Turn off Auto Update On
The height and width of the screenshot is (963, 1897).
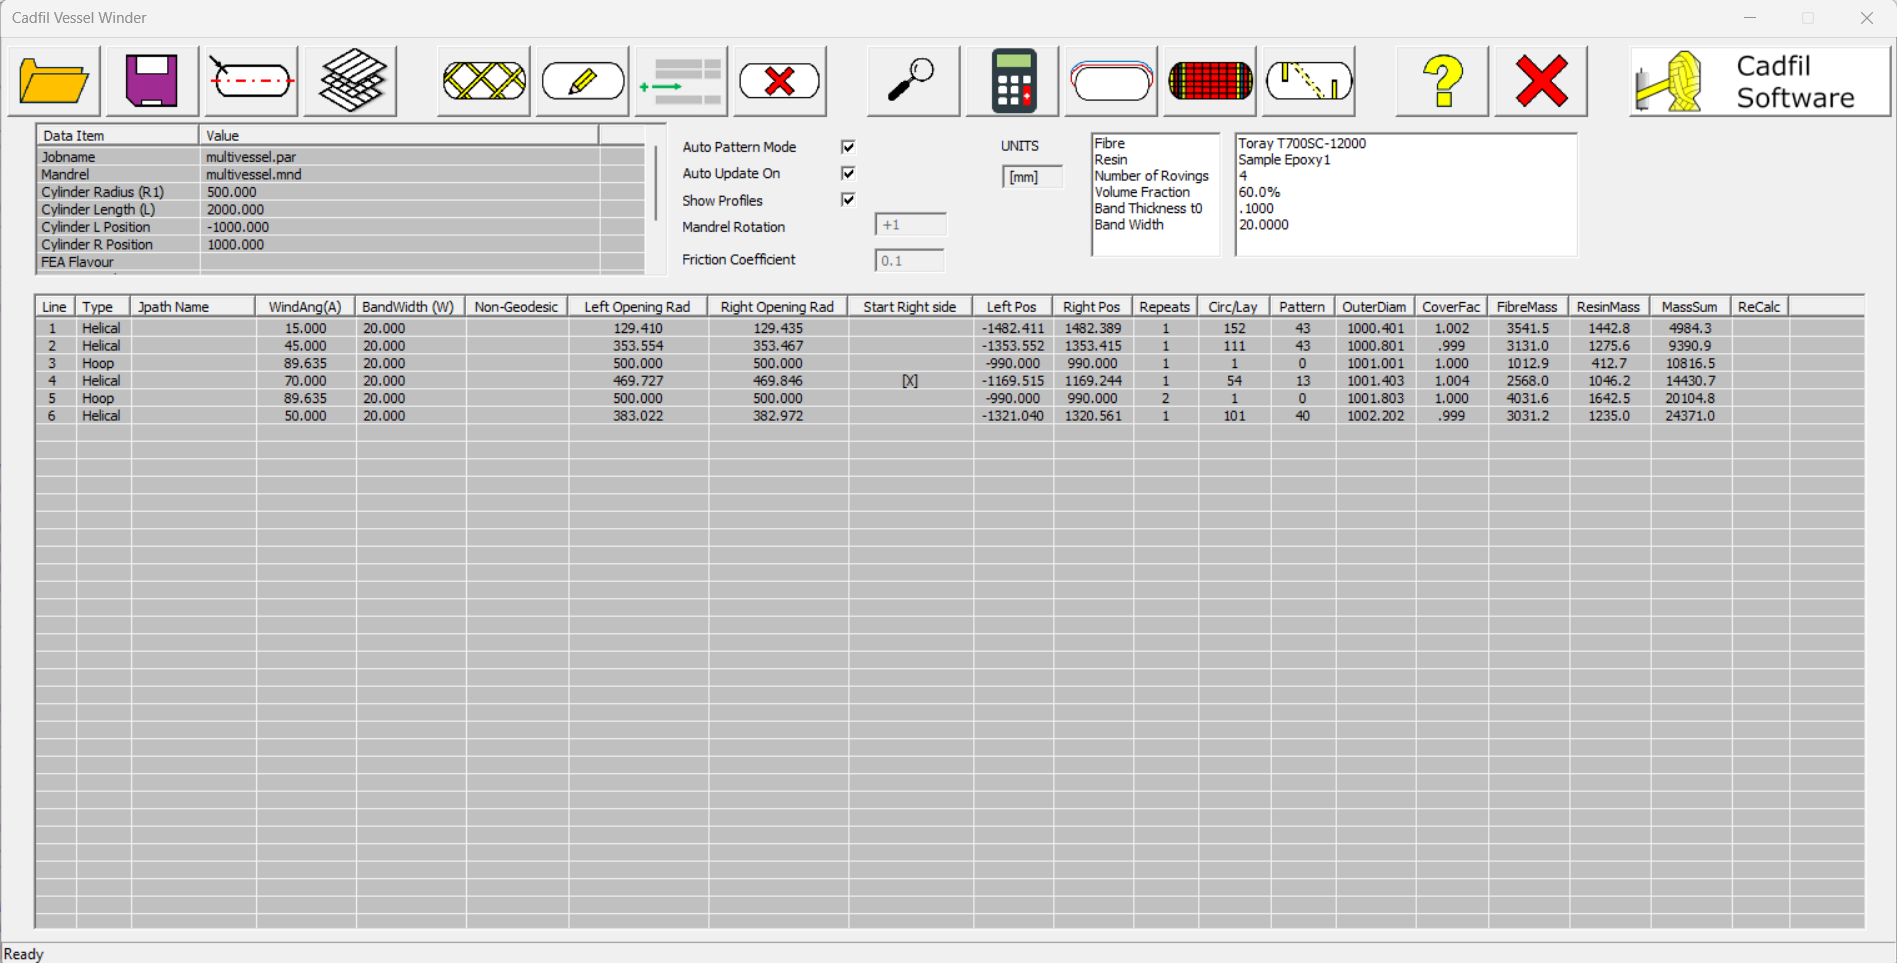[847, 173]
